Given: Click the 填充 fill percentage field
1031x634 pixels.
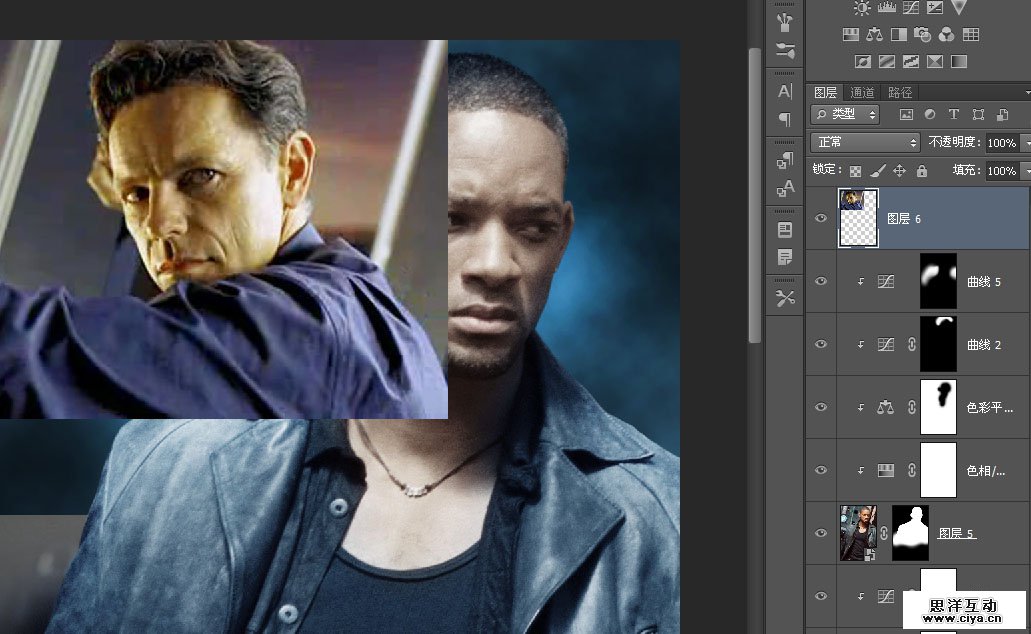Looking at the screenshot, I should (x=1001, y=171).
